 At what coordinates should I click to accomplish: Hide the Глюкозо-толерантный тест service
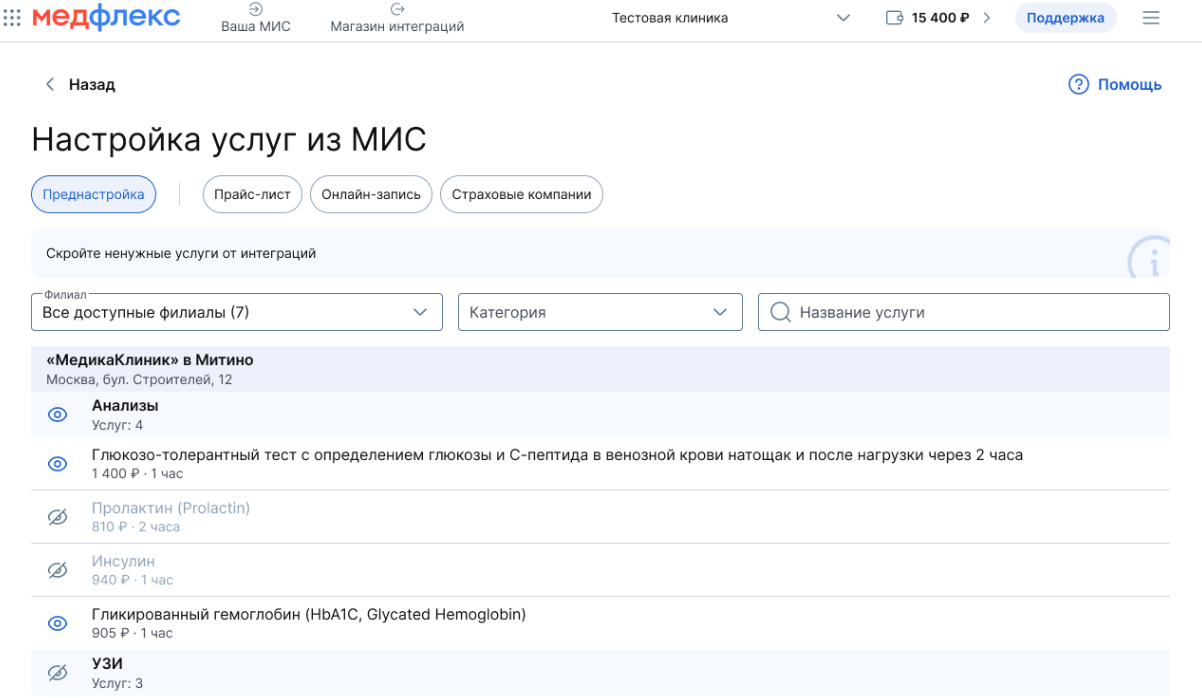(x=58, y=464)
